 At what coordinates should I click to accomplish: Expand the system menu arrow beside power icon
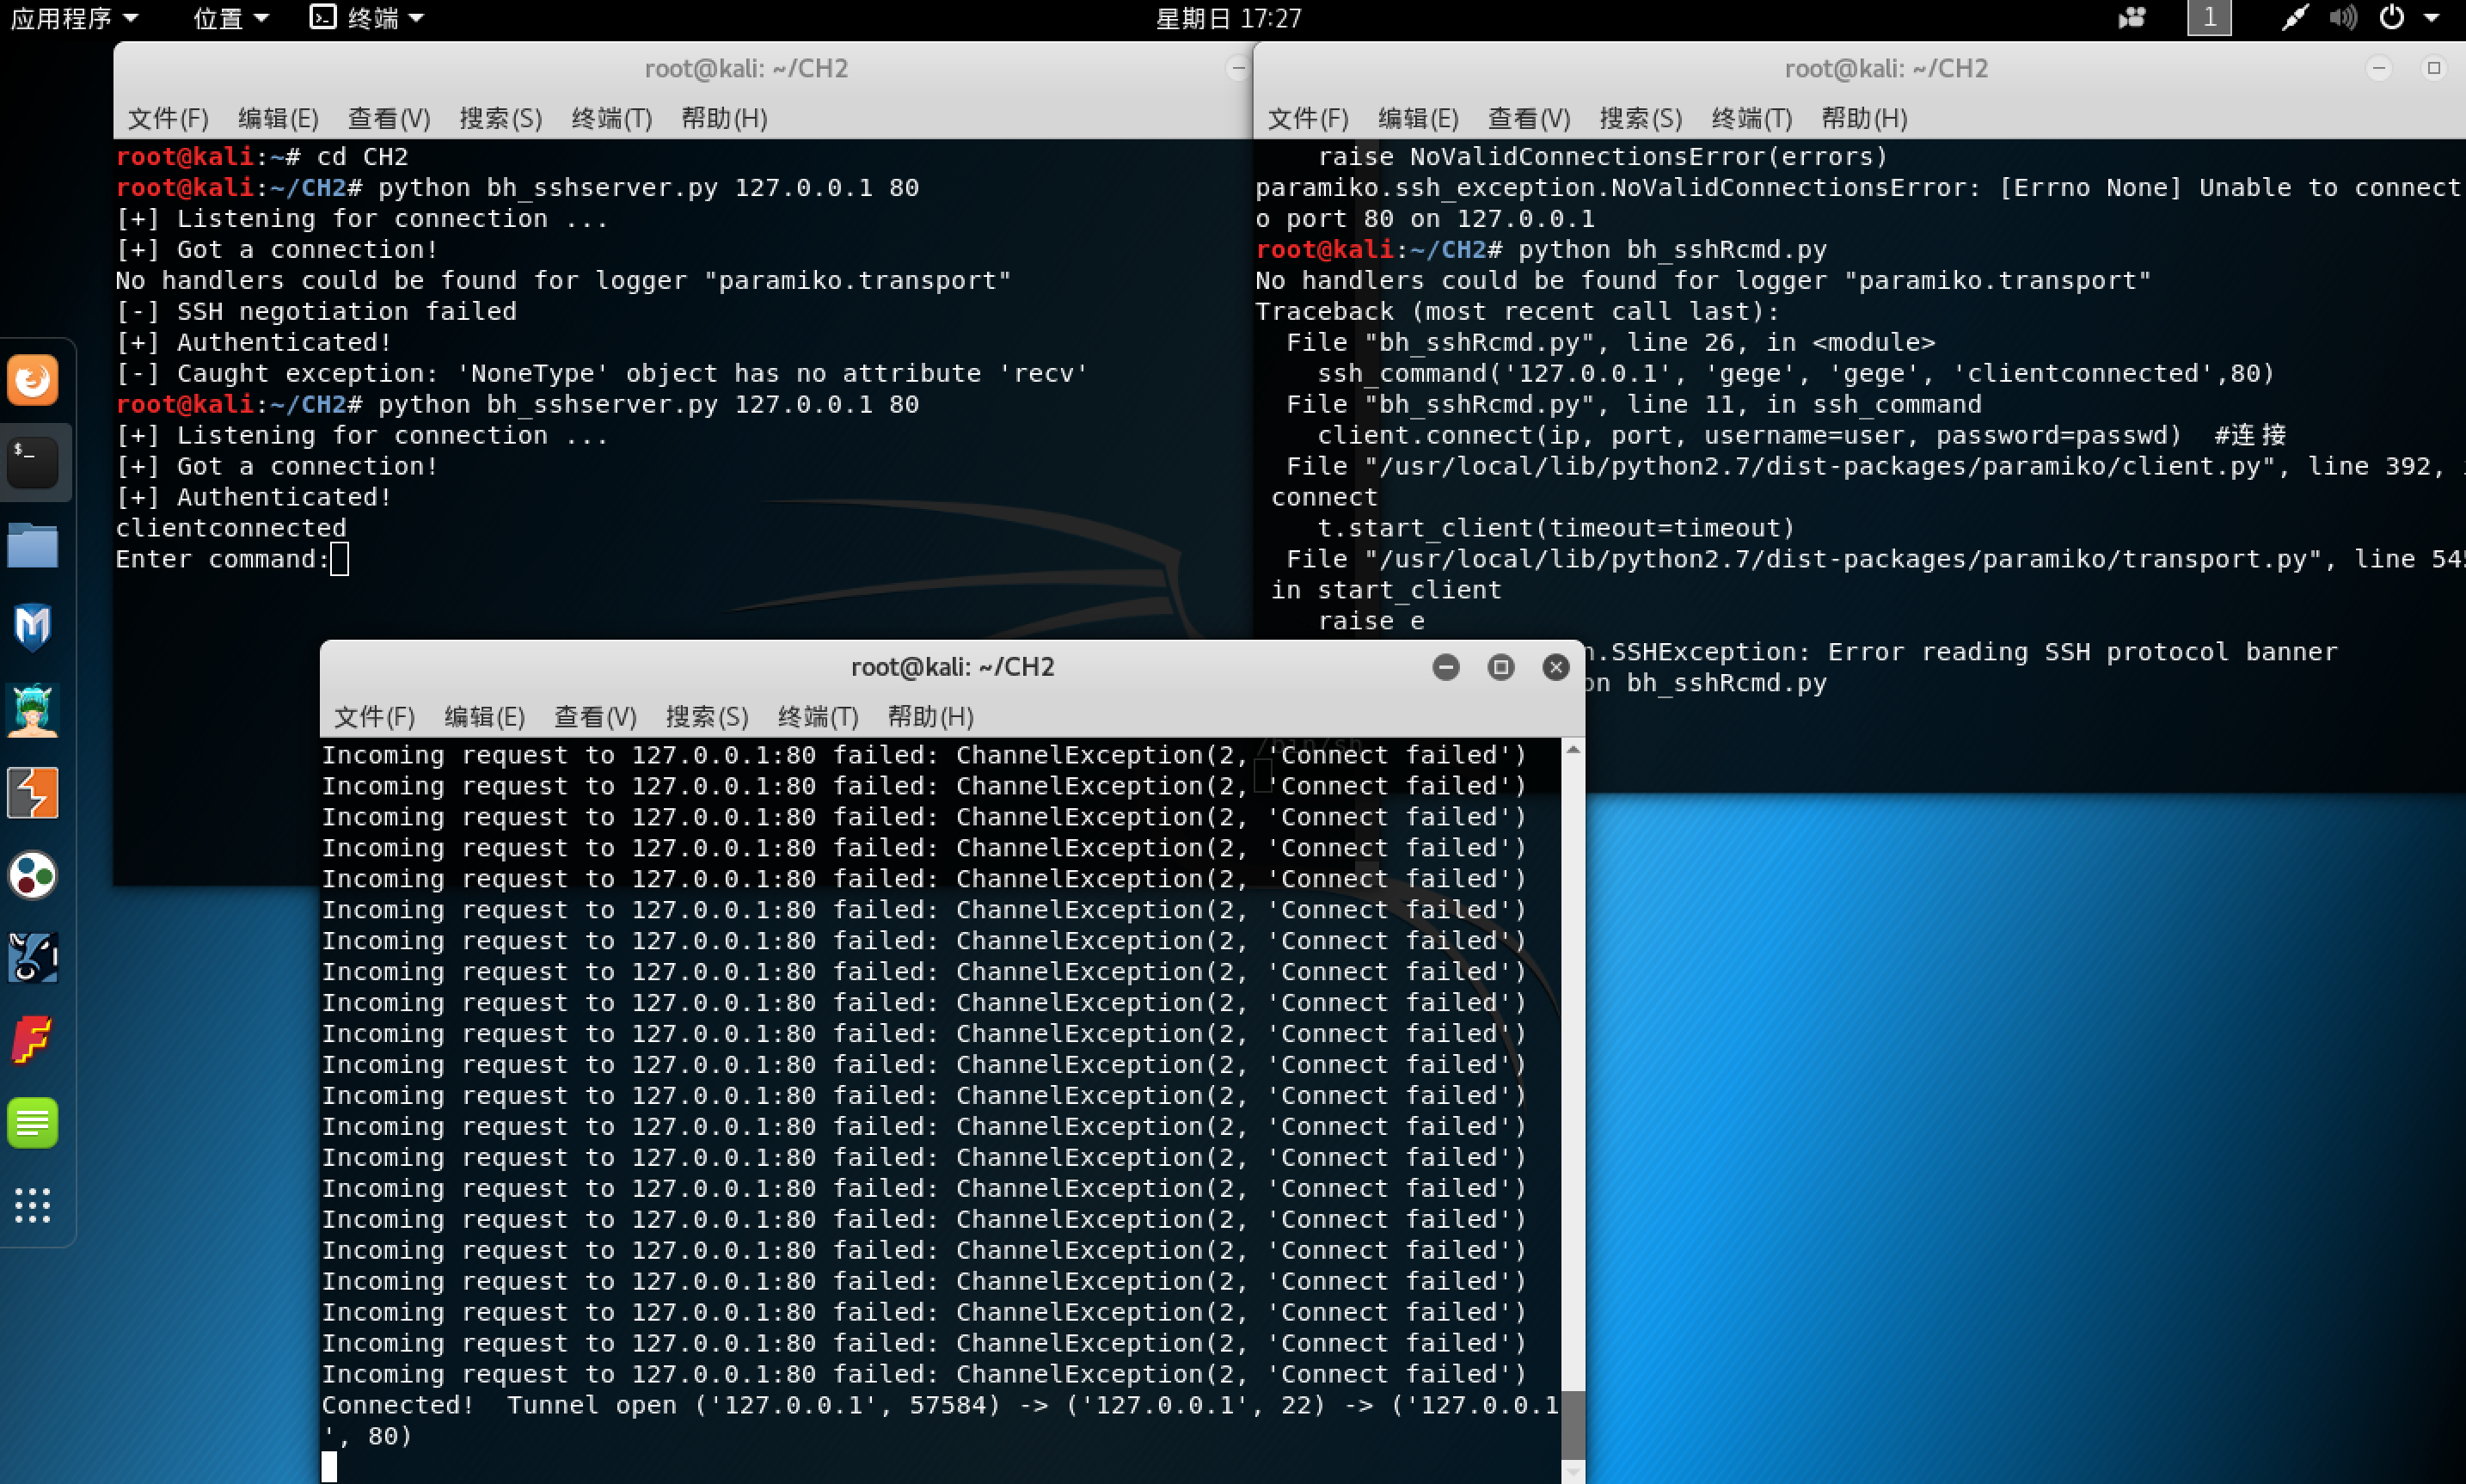[2432, 17]
